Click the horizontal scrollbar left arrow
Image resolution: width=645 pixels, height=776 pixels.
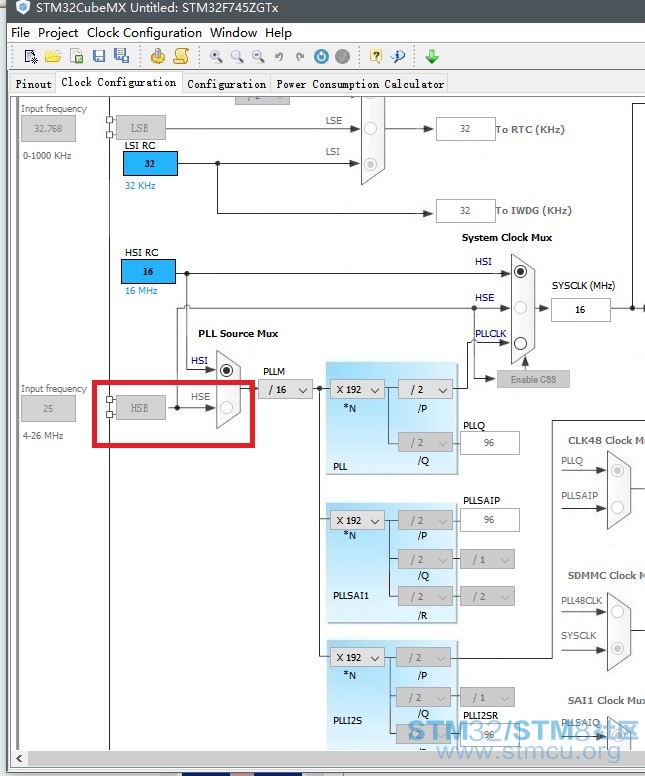(19, 758)
